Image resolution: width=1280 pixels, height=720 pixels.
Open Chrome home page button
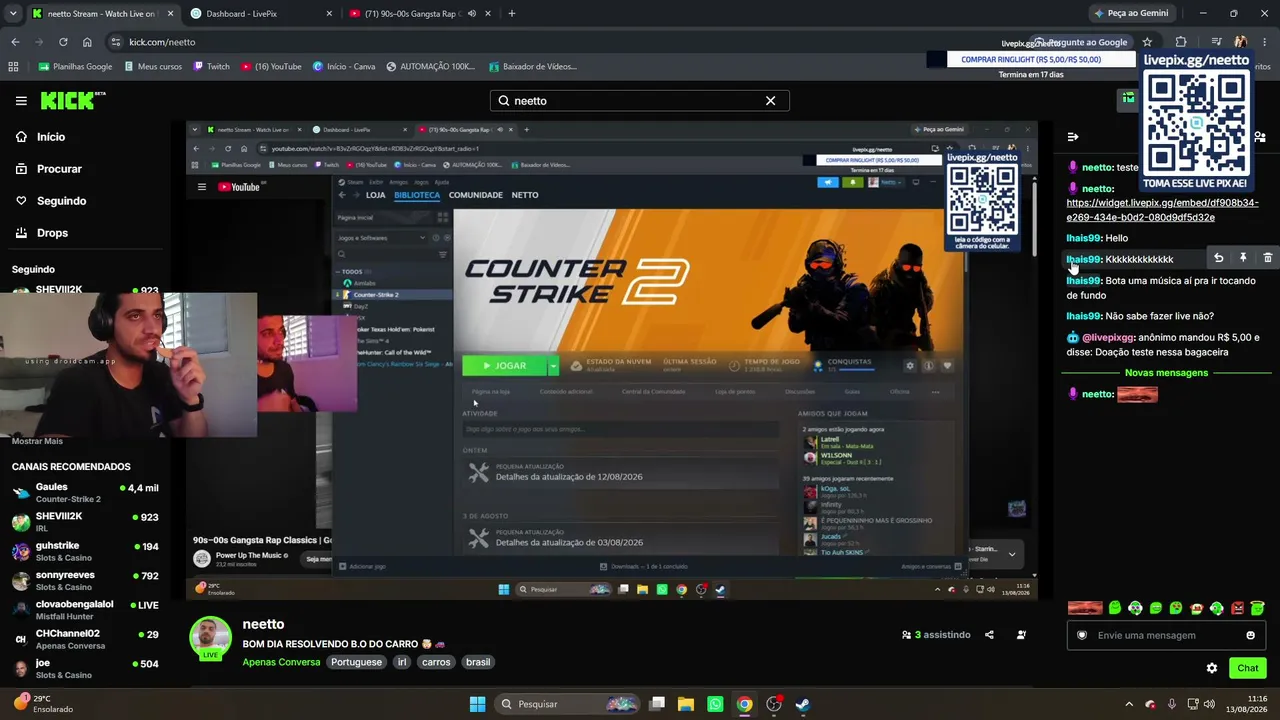[87, 42]
